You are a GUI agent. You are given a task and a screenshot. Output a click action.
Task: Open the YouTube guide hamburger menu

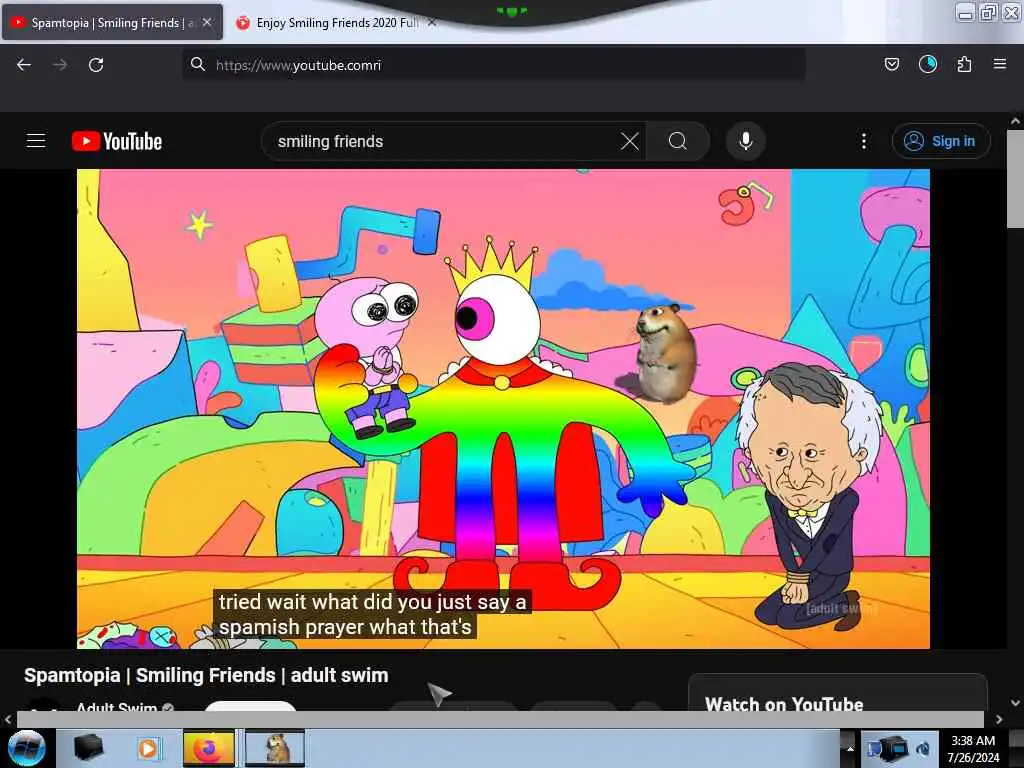[x=36, y=141]
